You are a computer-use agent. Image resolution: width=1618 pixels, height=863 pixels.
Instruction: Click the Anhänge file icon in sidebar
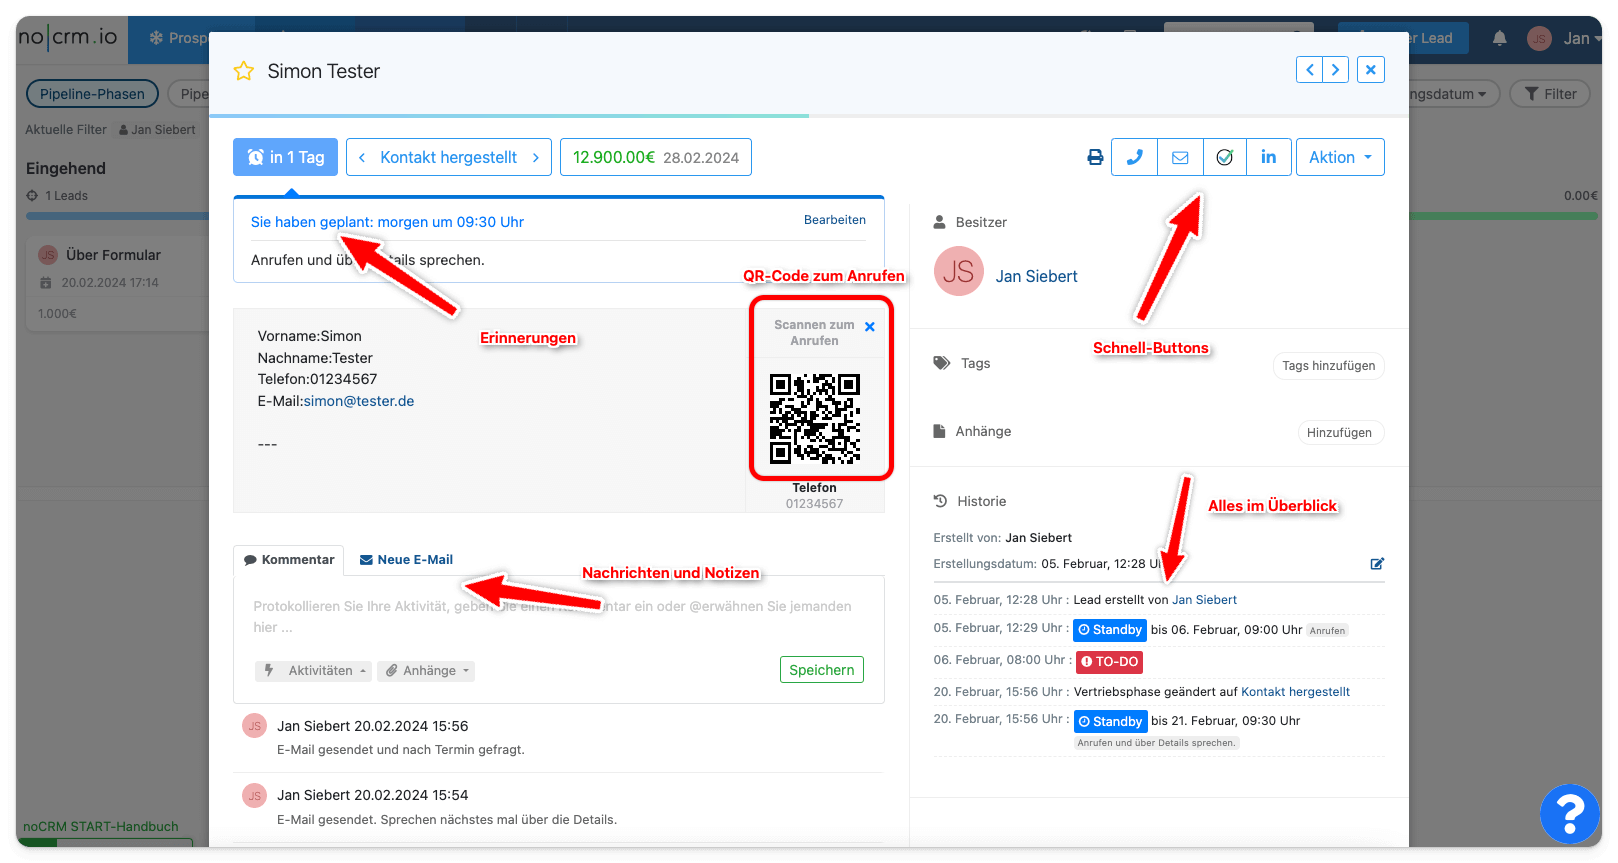coord(939,431)
